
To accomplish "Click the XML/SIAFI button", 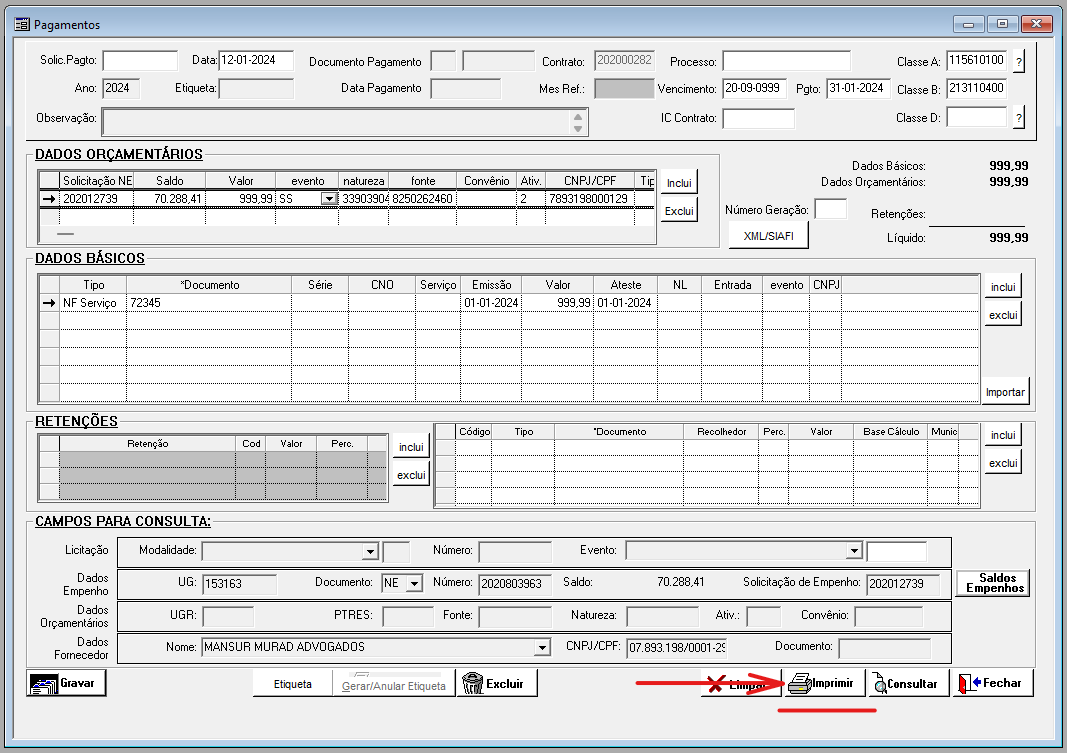I will (x=768, y=235).
